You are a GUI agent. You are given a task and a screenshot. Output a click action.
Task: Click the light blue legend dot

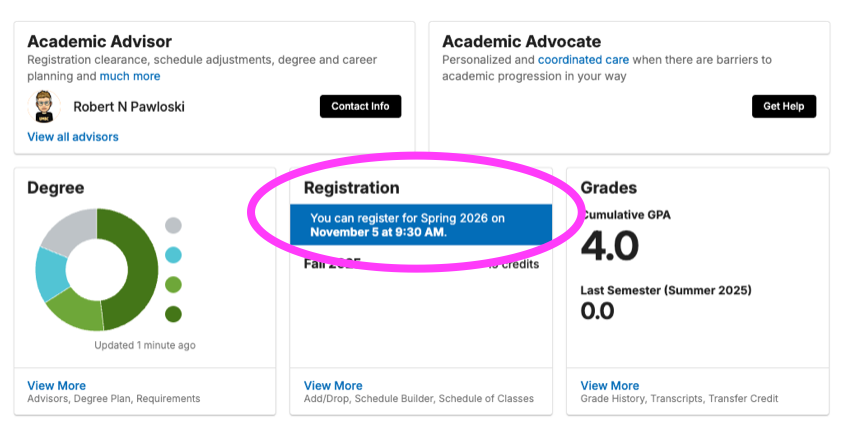(x=173, y=255)
